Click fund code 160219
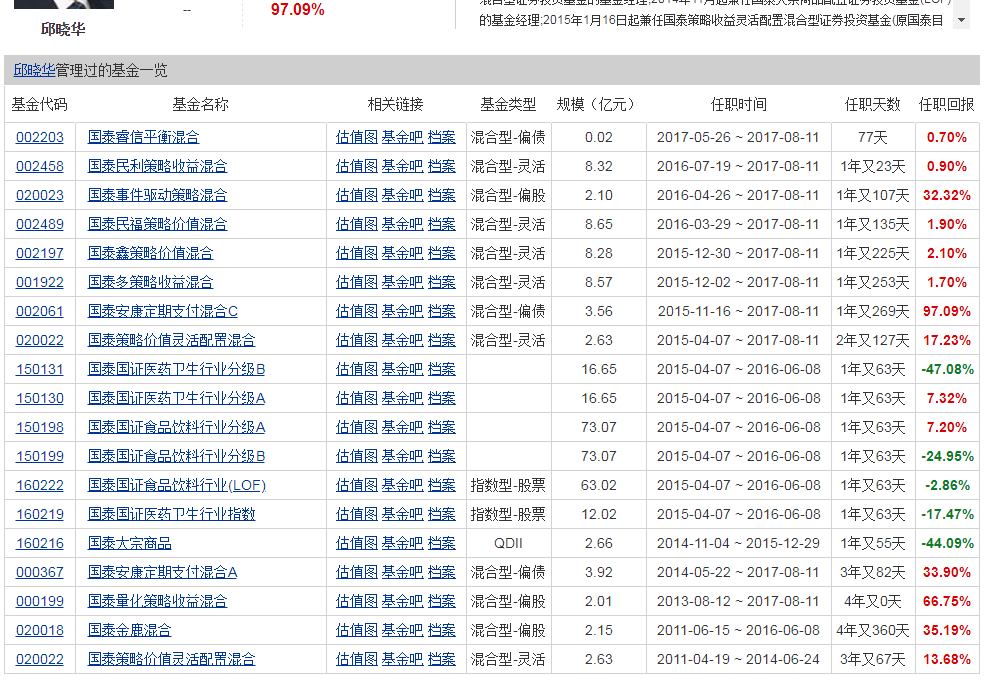The height and width of the screenshot is (688, 984). click(40, 514)
